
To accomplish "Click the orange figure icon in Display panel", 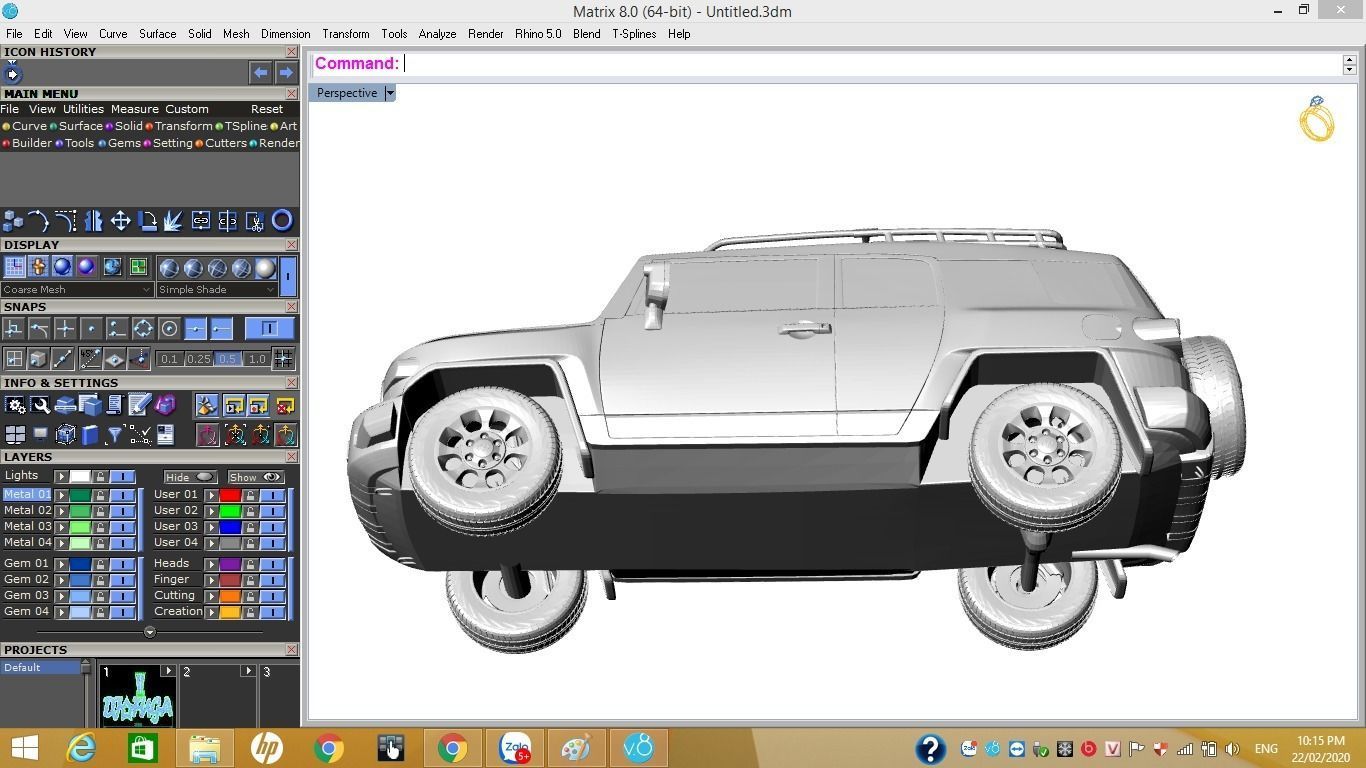I will (x=38, y=267).
